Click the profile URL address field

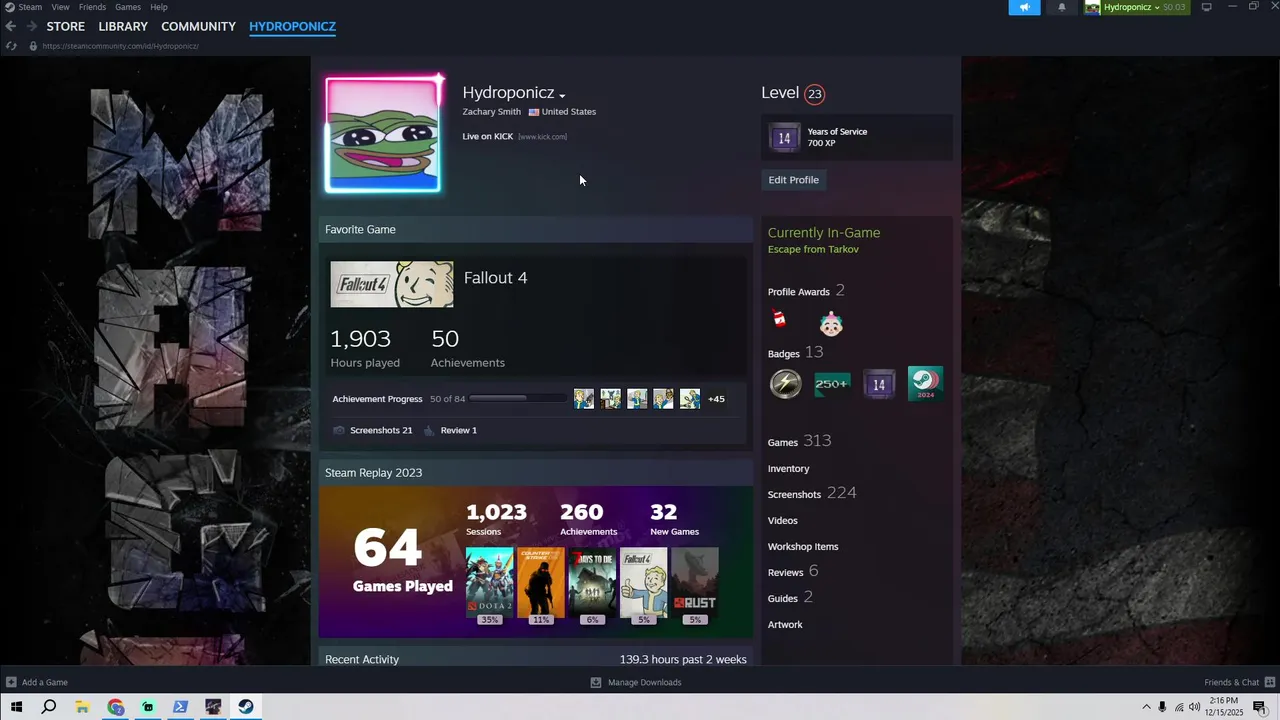coord(121,46)
